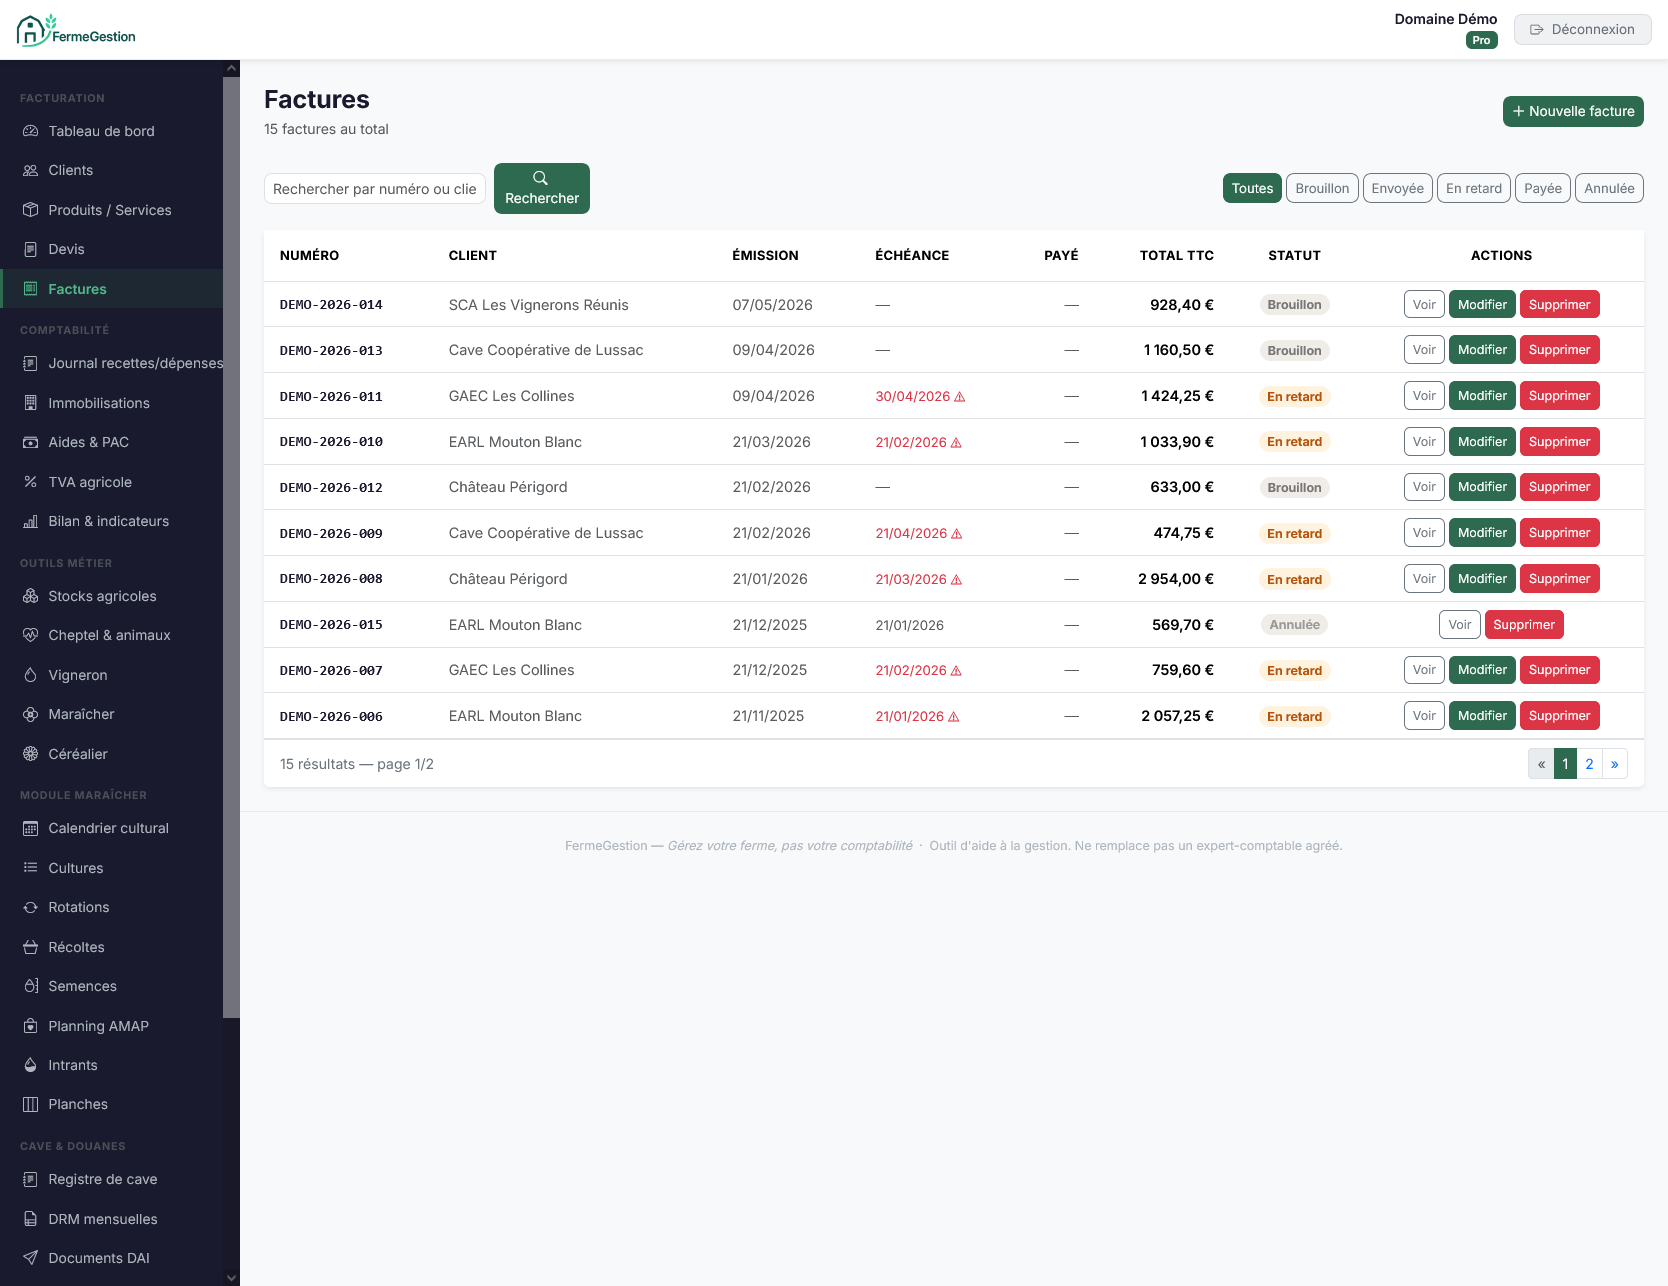This screenshot has height=1286, width=1668.
Task: Click the Aides & PAC icon
Action: (30, 442)
